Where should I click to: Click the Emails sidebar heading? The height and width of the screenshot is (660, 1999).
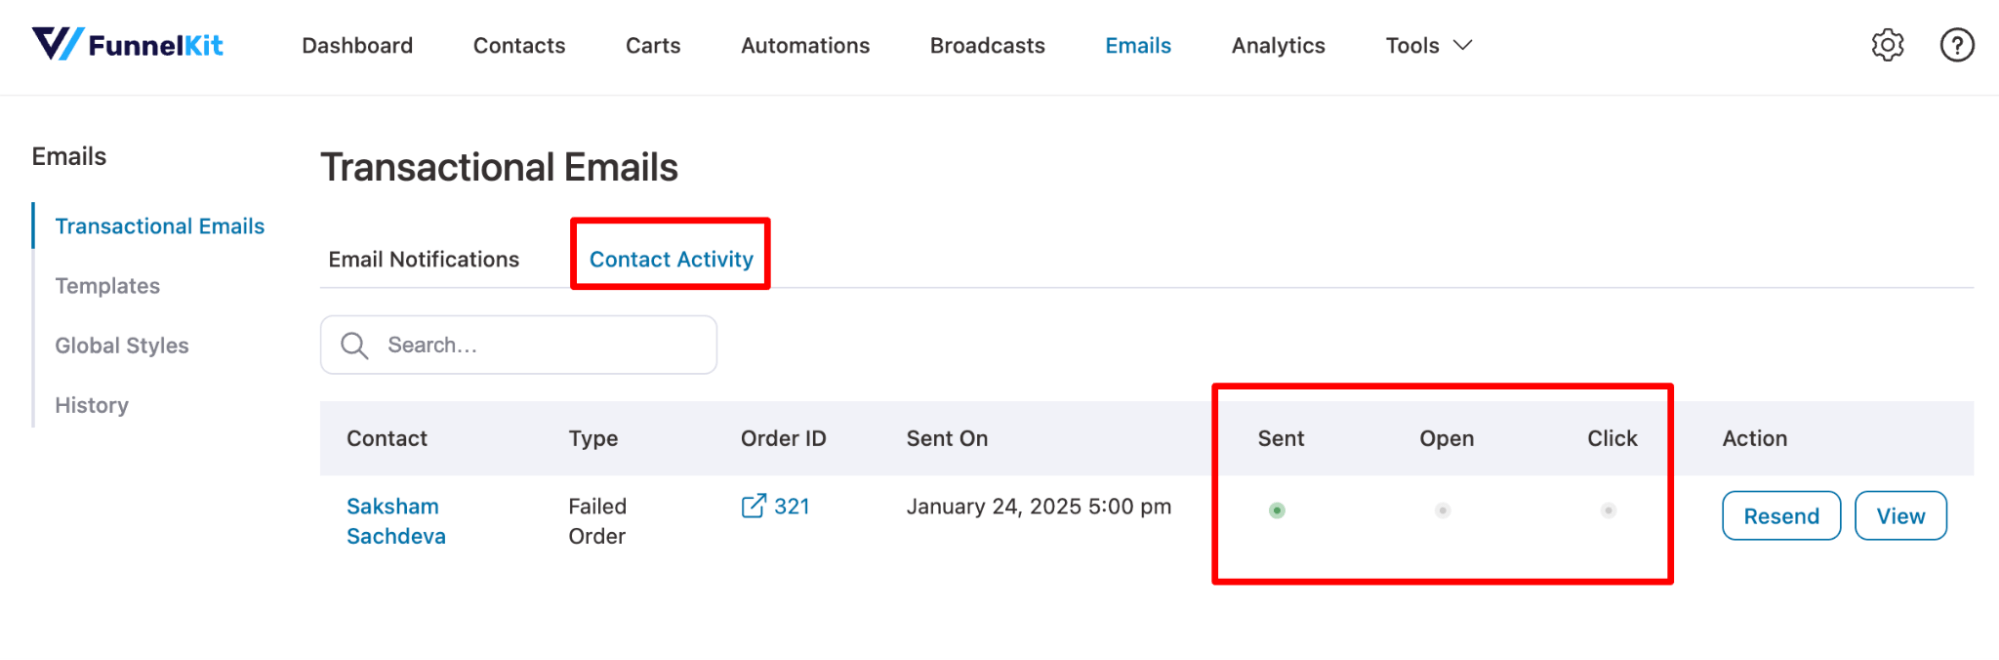point(69,157)
